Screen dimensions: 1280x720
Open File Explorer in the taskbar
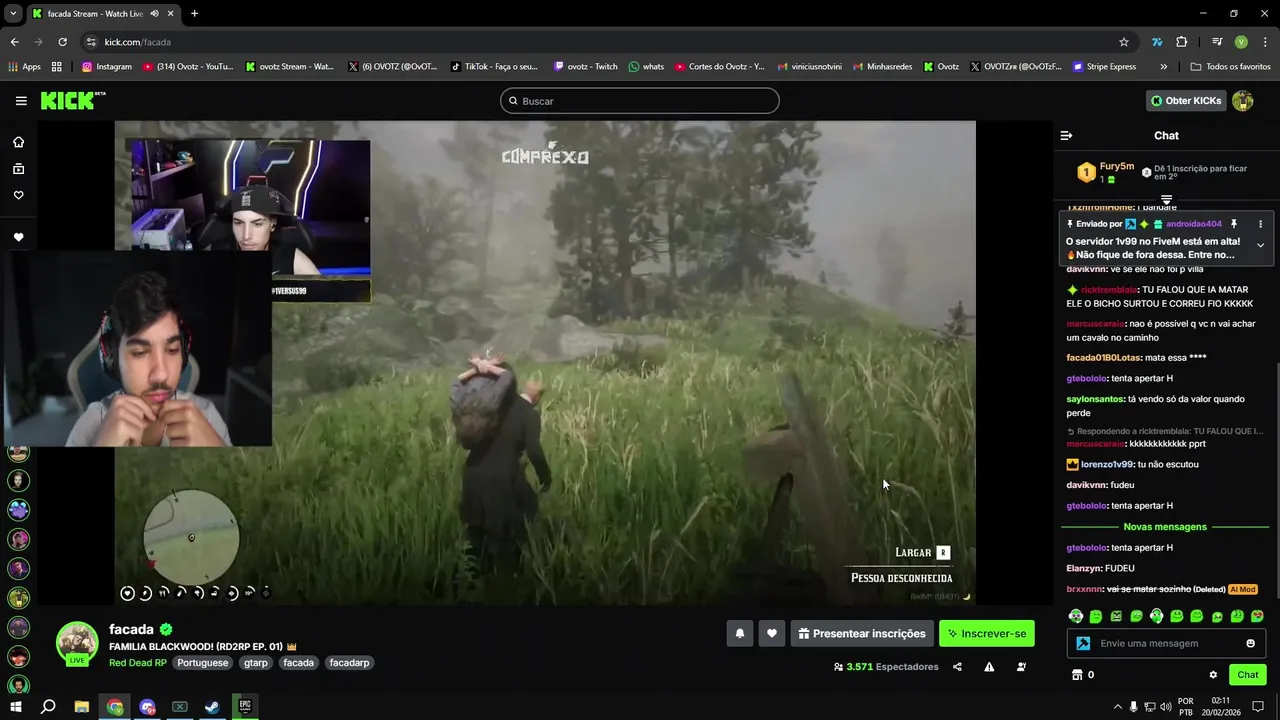[82, 706]
